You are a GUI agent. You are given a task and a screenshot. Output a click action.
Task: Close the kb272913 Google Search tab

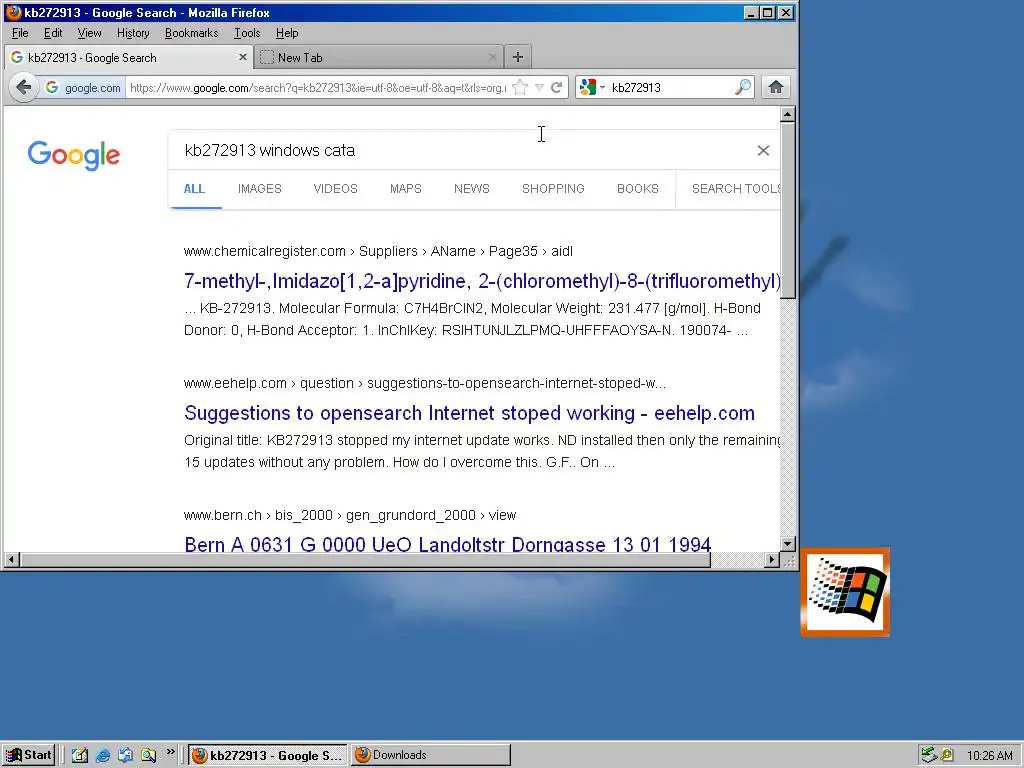242,57
